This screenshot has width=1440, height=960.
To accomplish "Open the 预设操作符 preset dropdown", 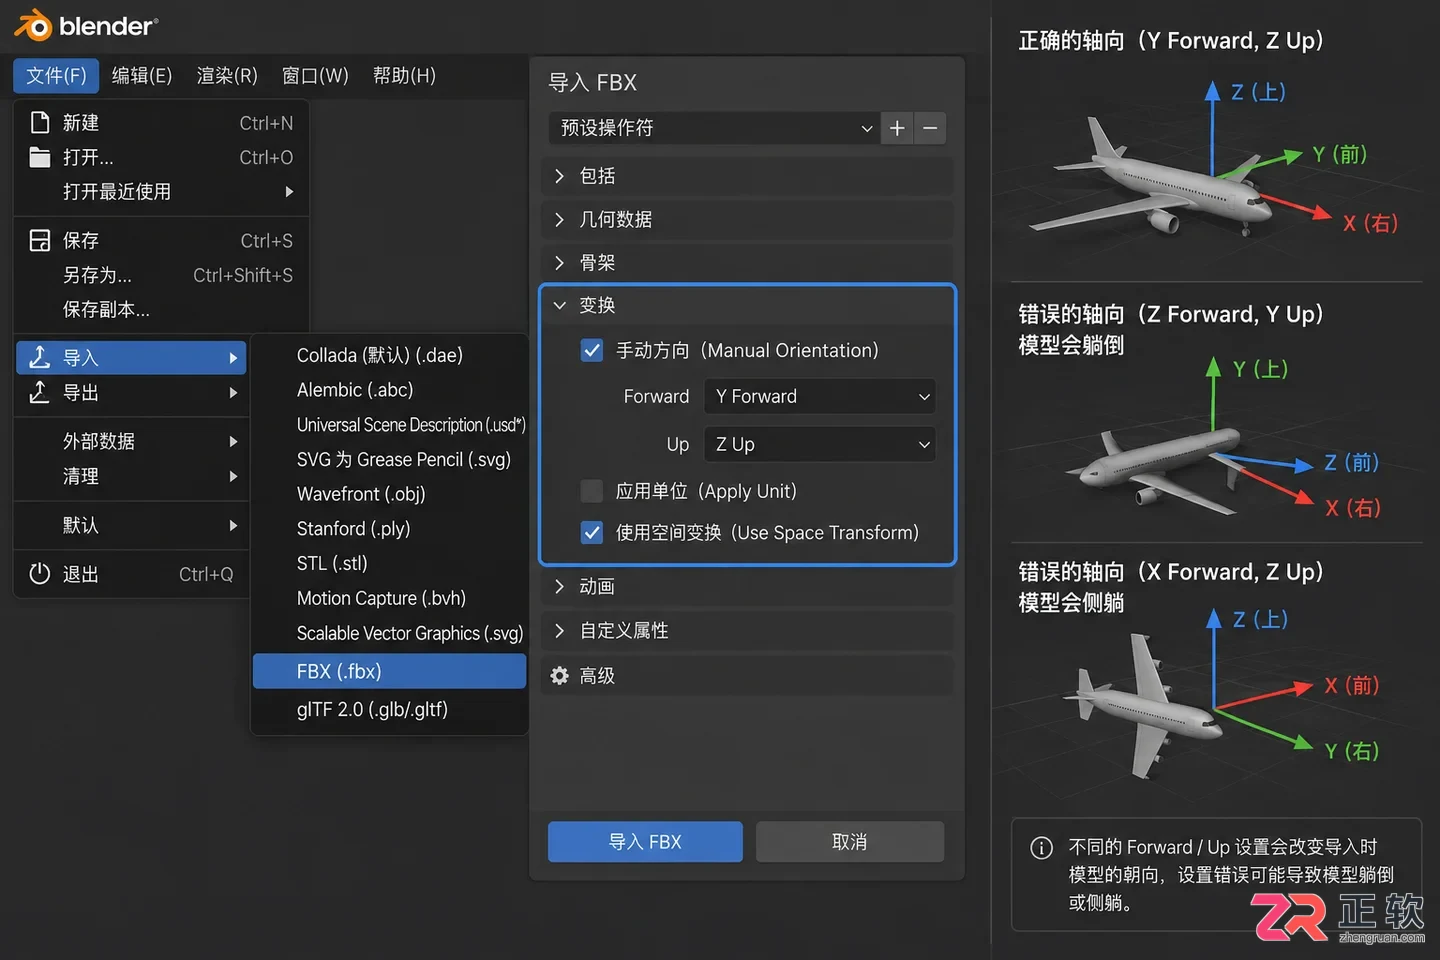I will (x=714, y=128).
